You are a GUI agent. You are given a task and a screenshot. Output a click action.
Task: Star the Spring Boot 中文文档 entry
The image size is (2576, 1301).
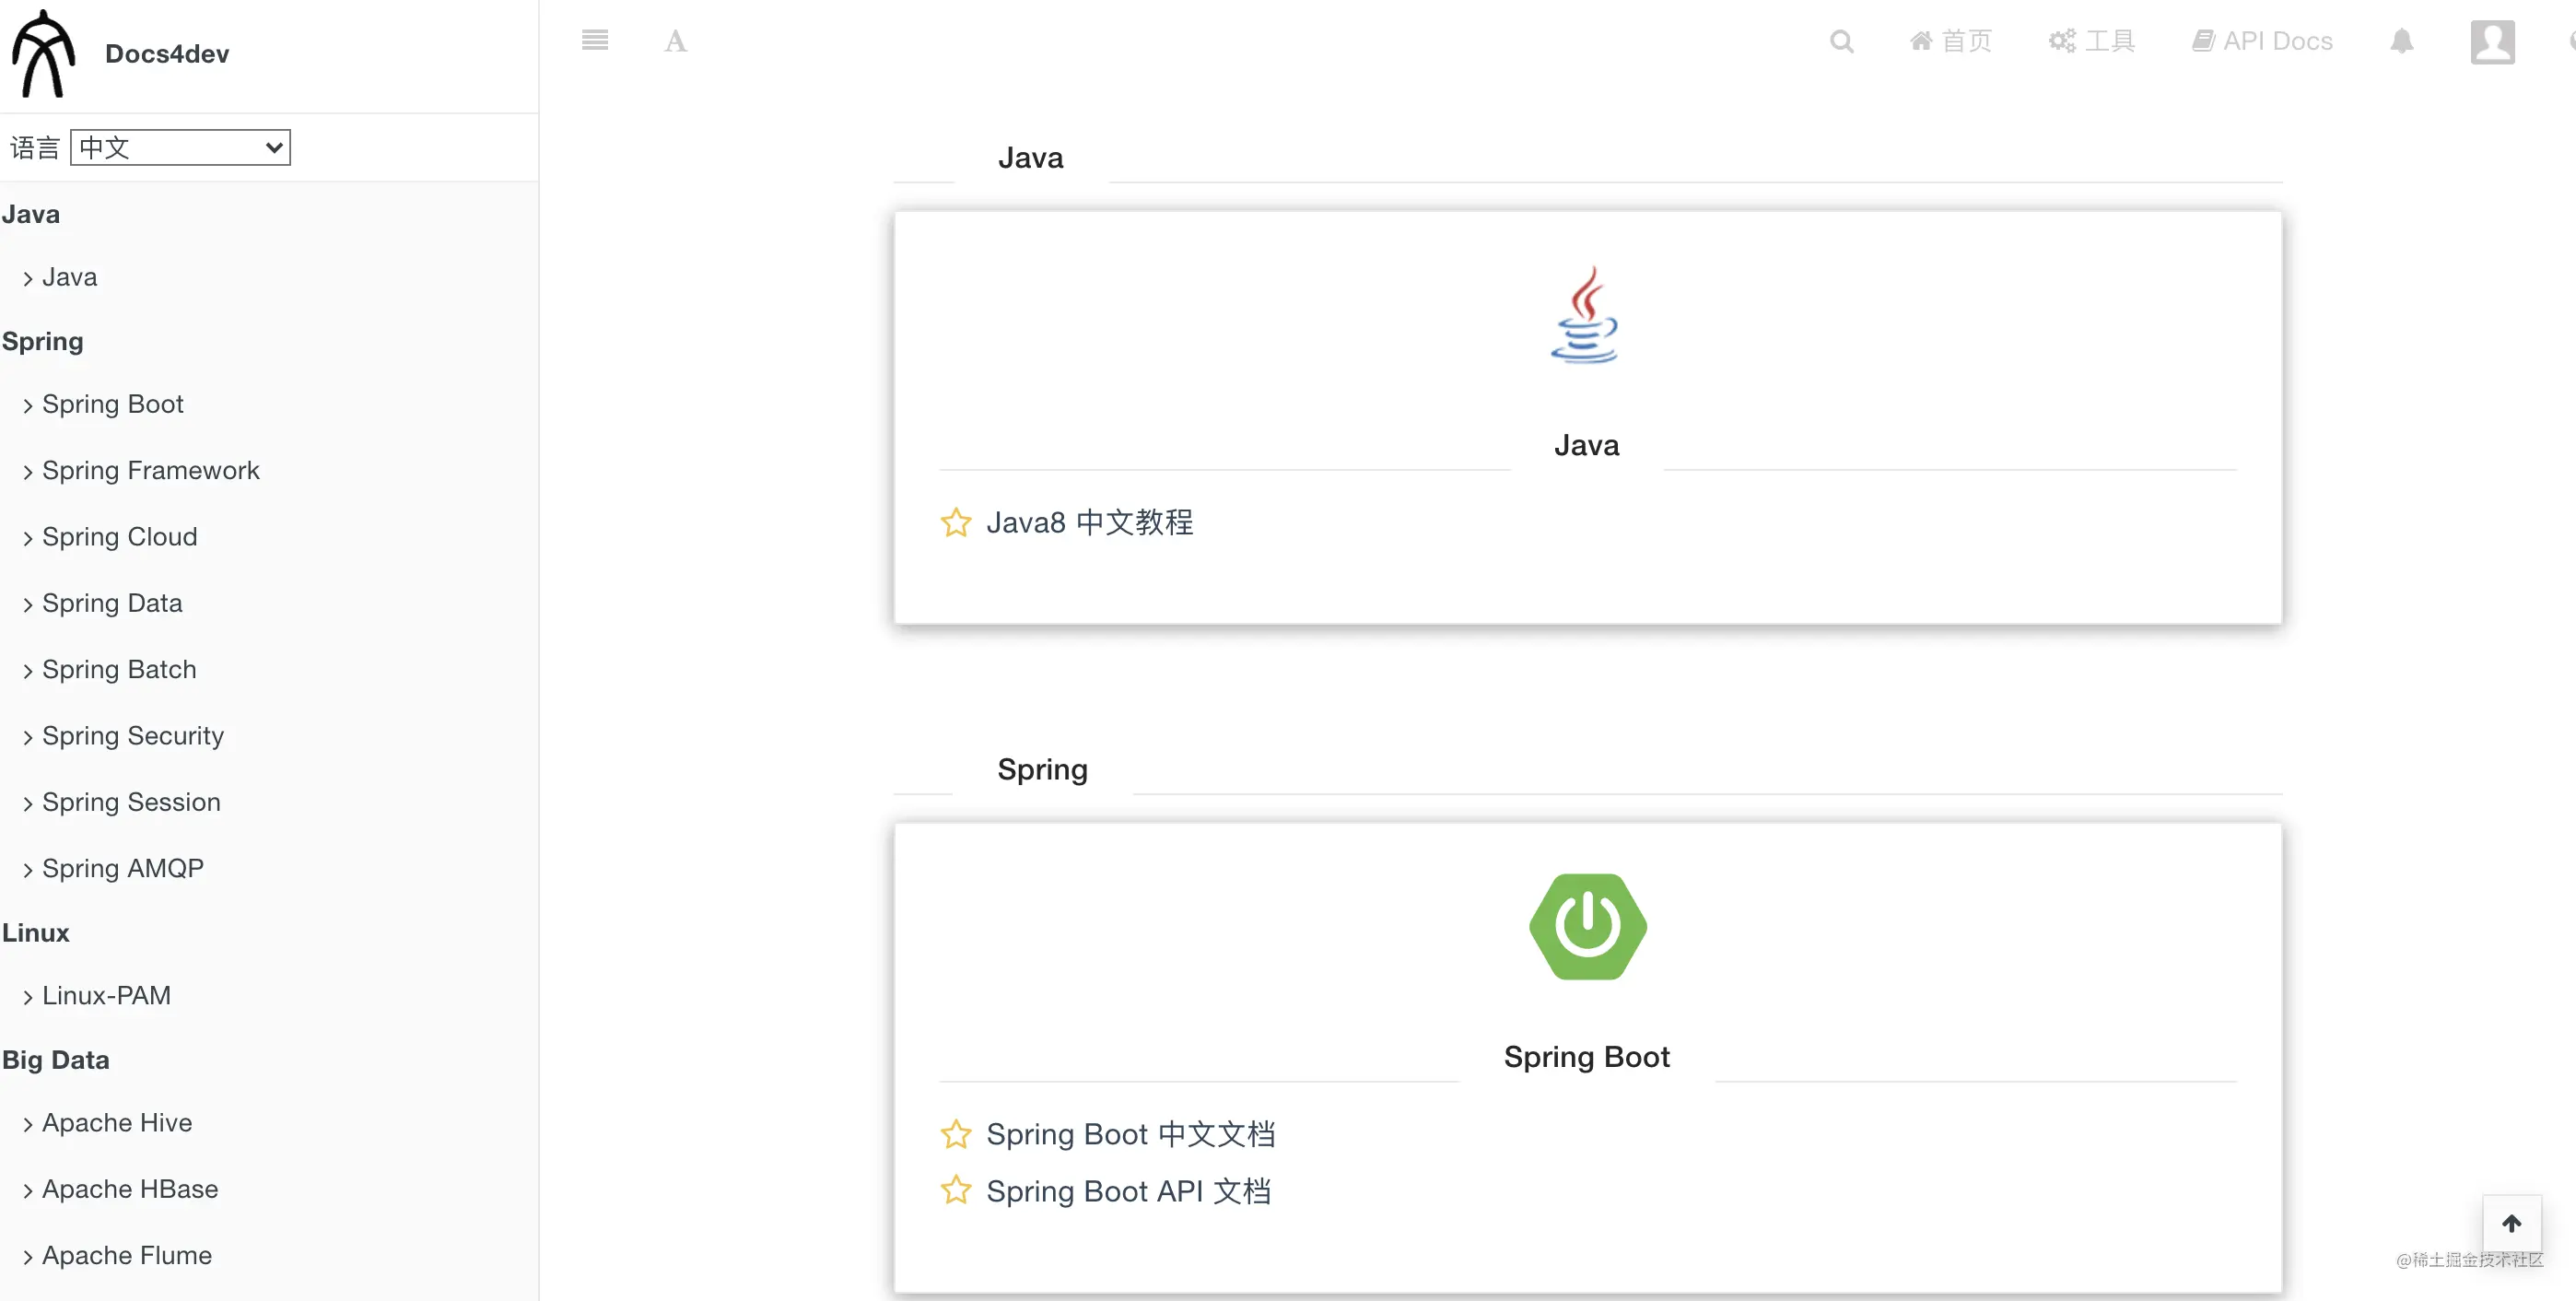click(x=956, y=1134)
